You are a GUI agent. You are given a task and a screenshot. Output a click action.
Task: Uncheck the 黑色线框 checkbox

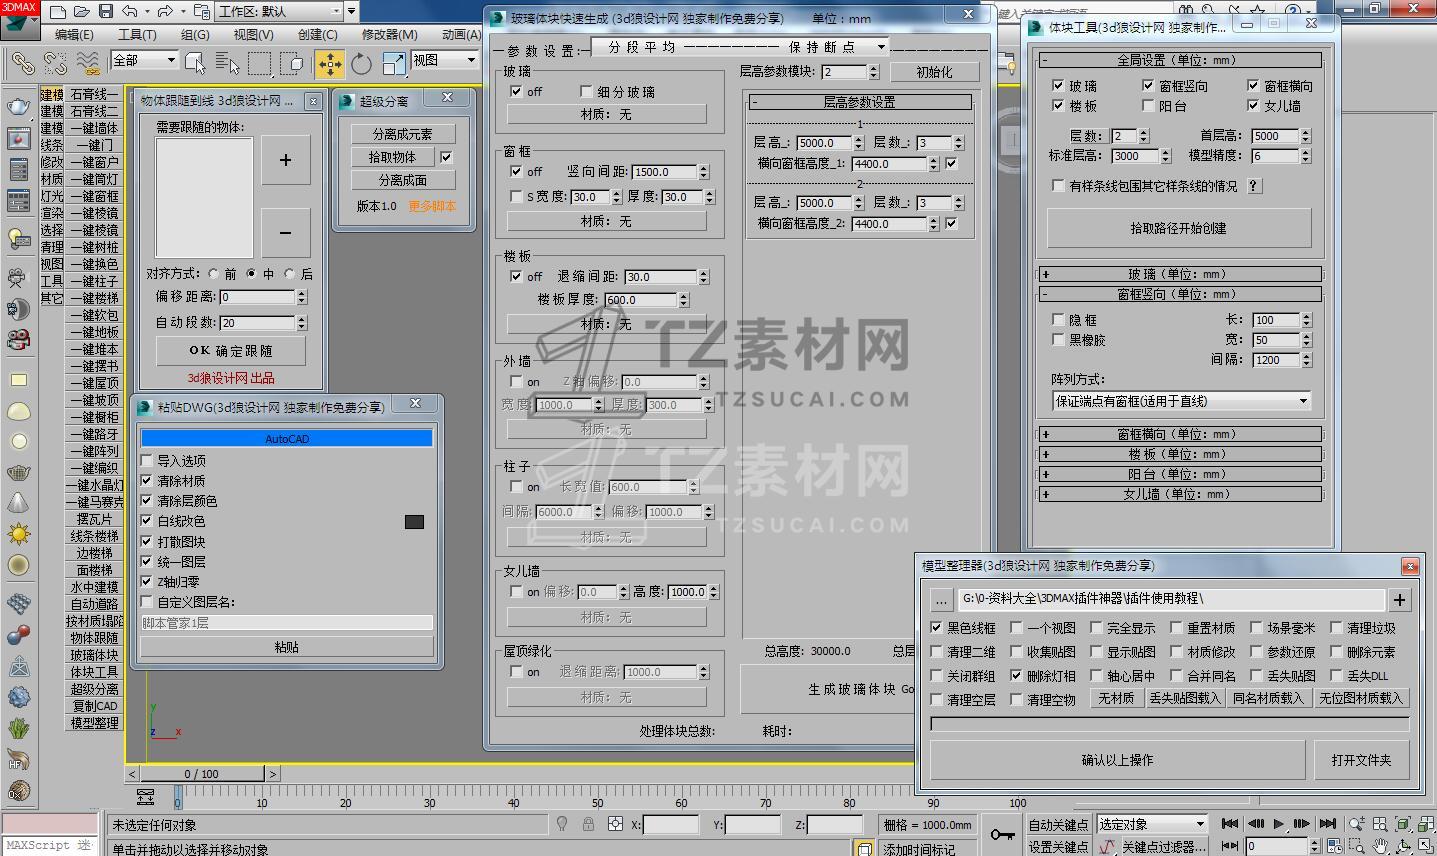[x=937, y=628]
